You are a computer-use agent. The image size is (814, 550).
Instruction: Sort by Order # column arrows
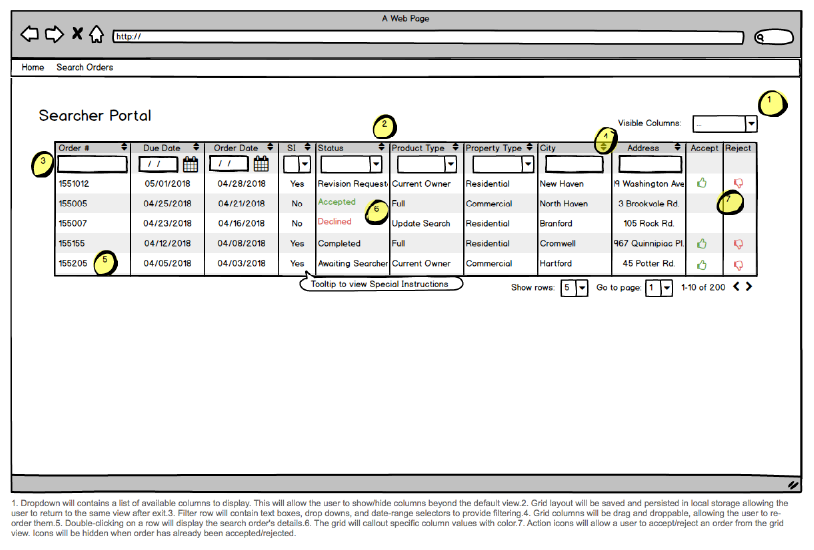click(124, 147)
